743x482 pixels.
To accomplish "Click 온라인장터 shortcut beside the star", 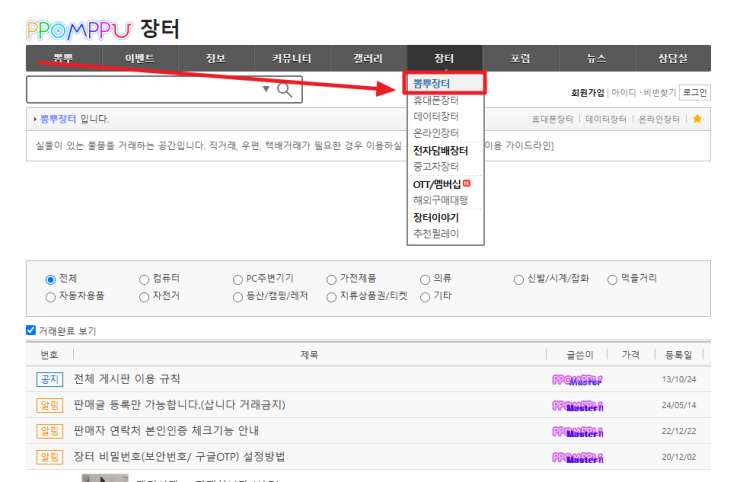I will click(x=659, y=119).
